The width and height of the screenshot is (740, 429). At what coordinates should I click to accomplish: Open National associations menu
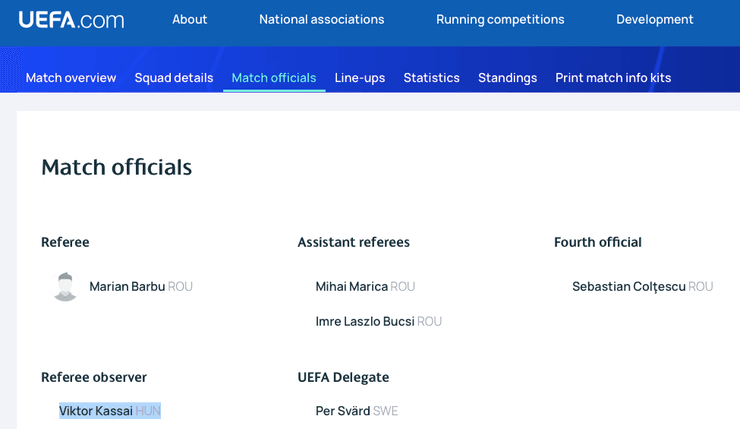(321, 19)
